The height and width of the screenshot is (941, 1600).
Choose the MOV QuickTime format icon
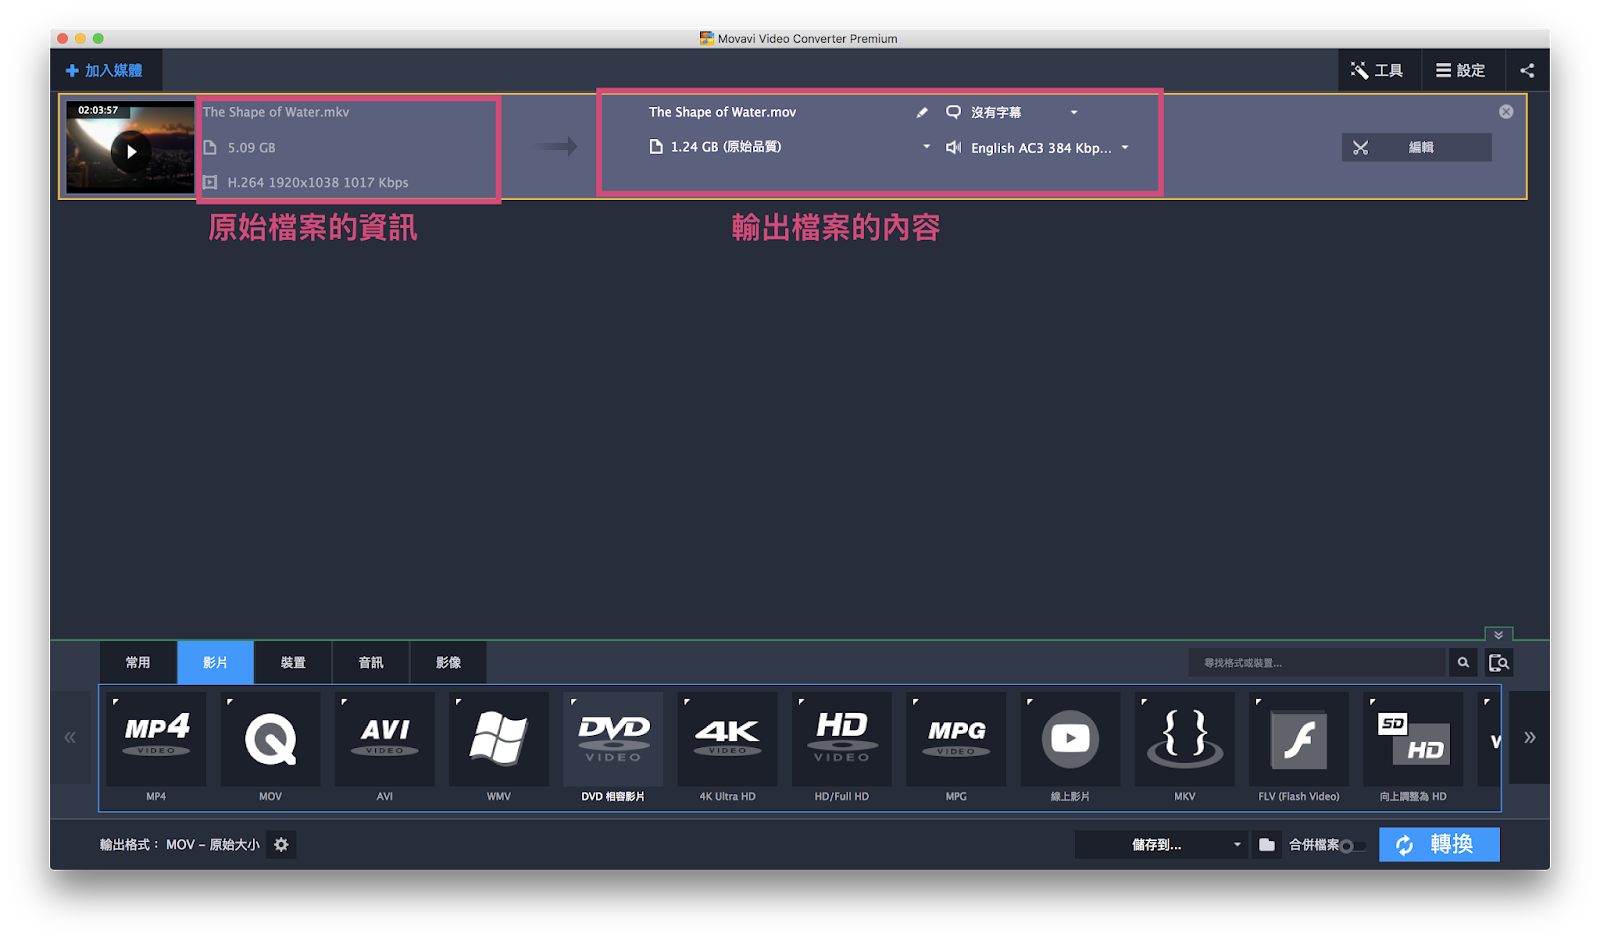pos(270,739)
